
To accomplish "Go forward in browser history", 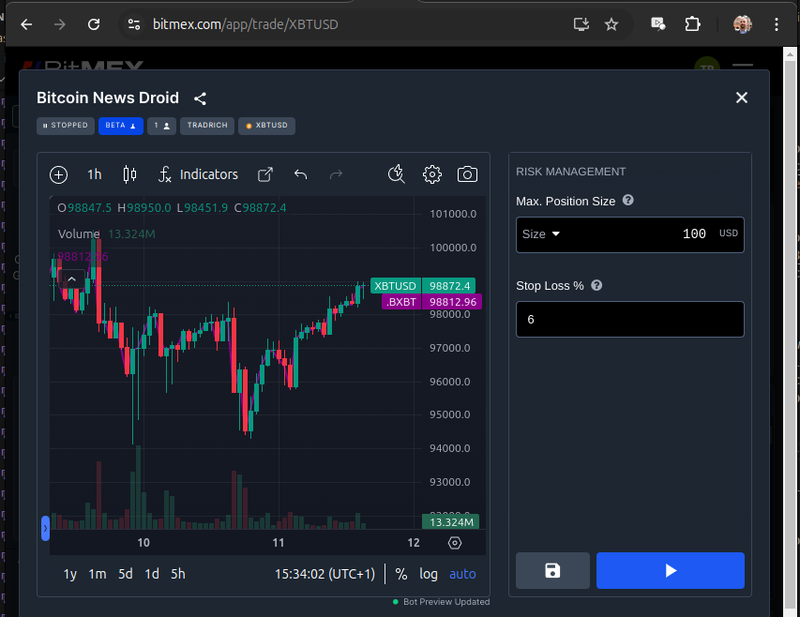I will (60, 24).
